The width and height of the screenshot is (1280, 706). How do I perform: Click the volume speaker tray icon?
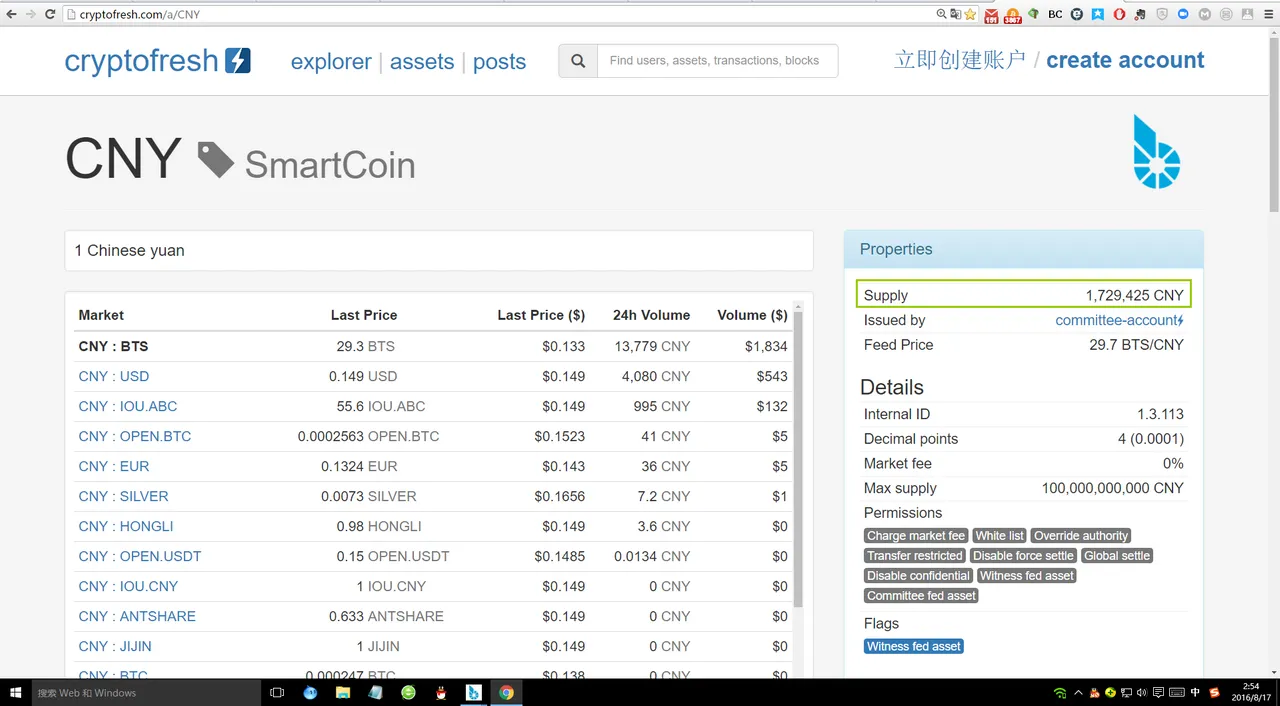pyautogui.click(x=1142, y=692)
